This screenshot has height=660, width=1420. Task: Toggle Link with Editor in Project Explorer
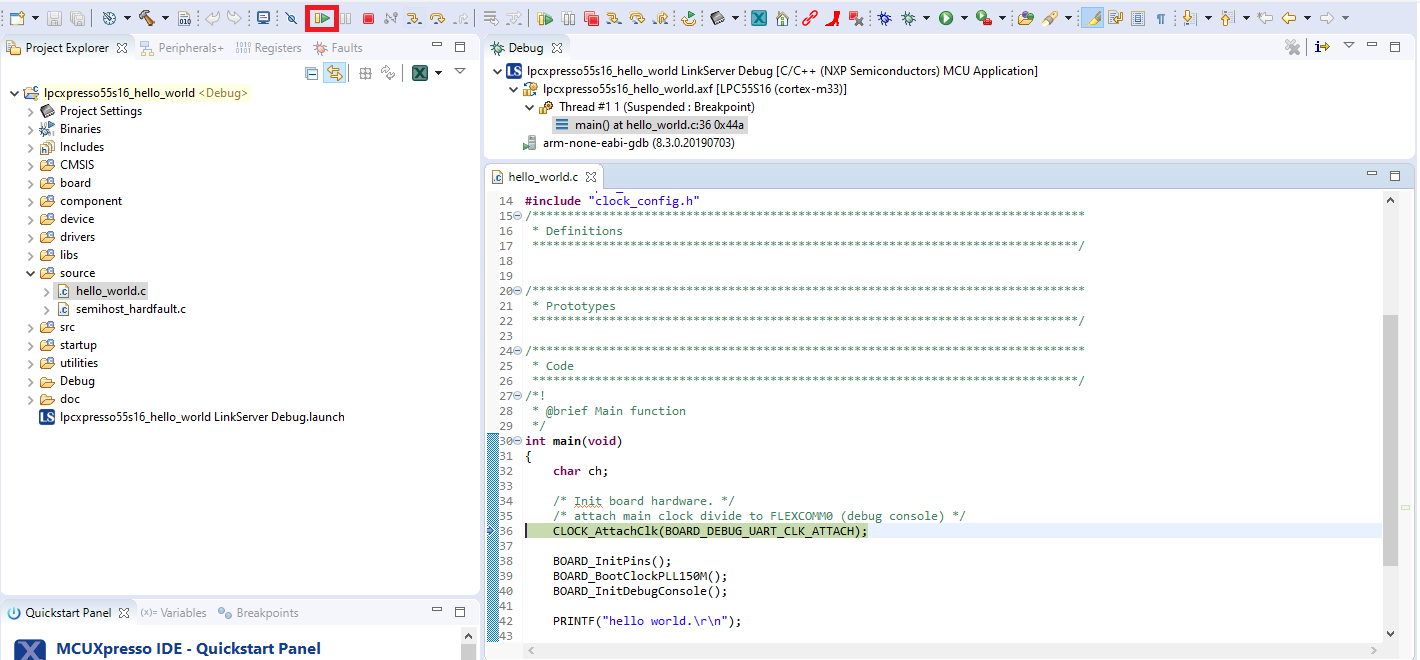(x=334, y=73)
